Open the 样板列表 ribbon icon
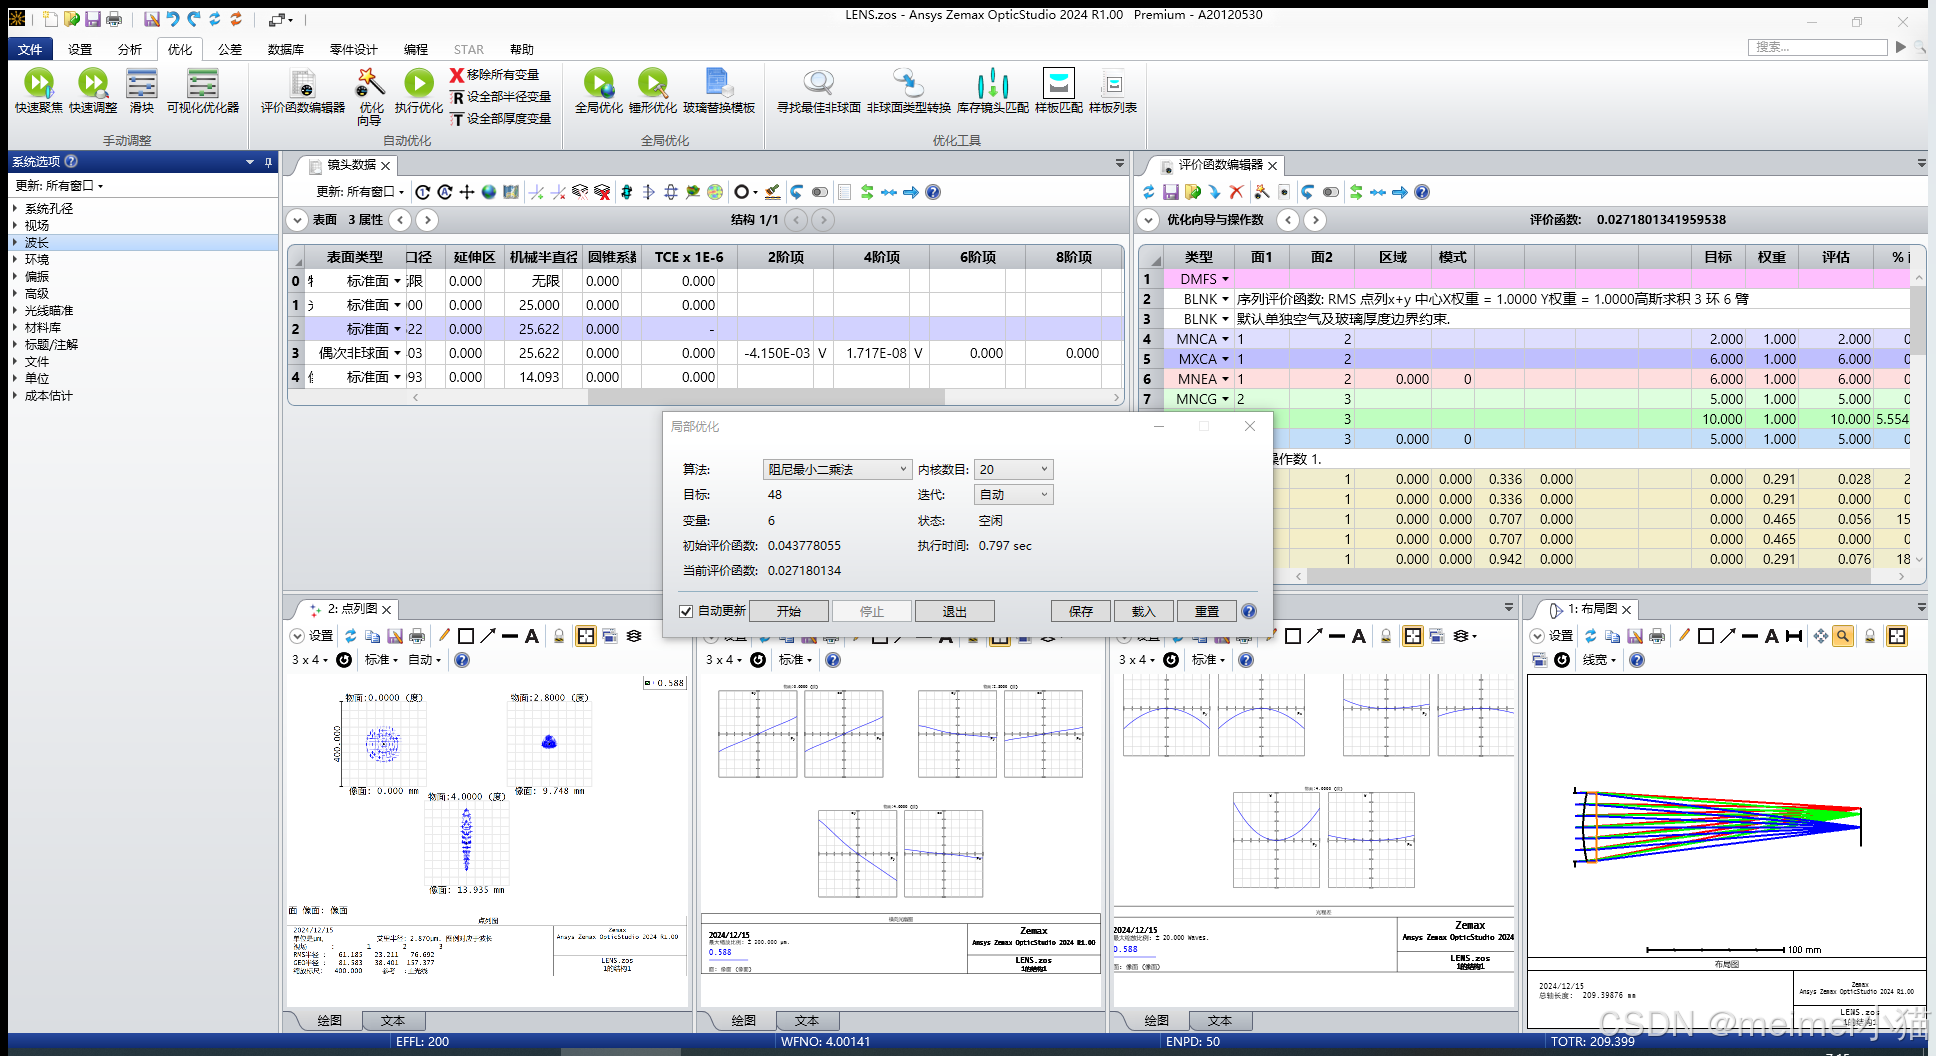This screenshot has height=1056, width=1936. [1113, 90]
